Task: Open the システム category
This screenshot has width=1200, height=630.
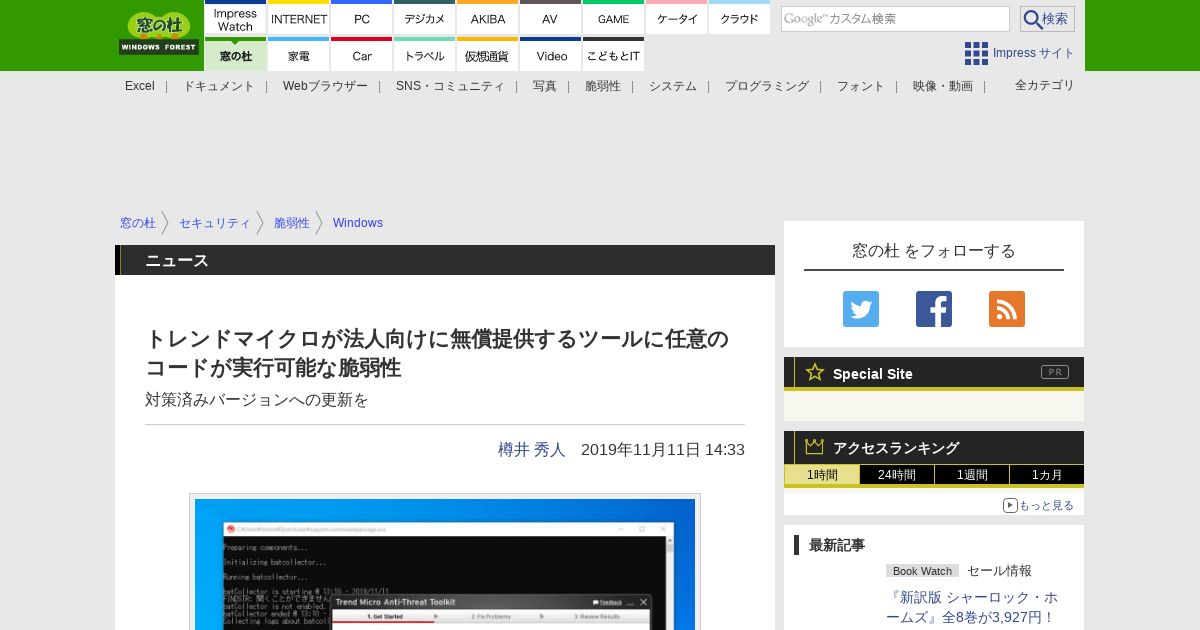Action: click(673, 86)
